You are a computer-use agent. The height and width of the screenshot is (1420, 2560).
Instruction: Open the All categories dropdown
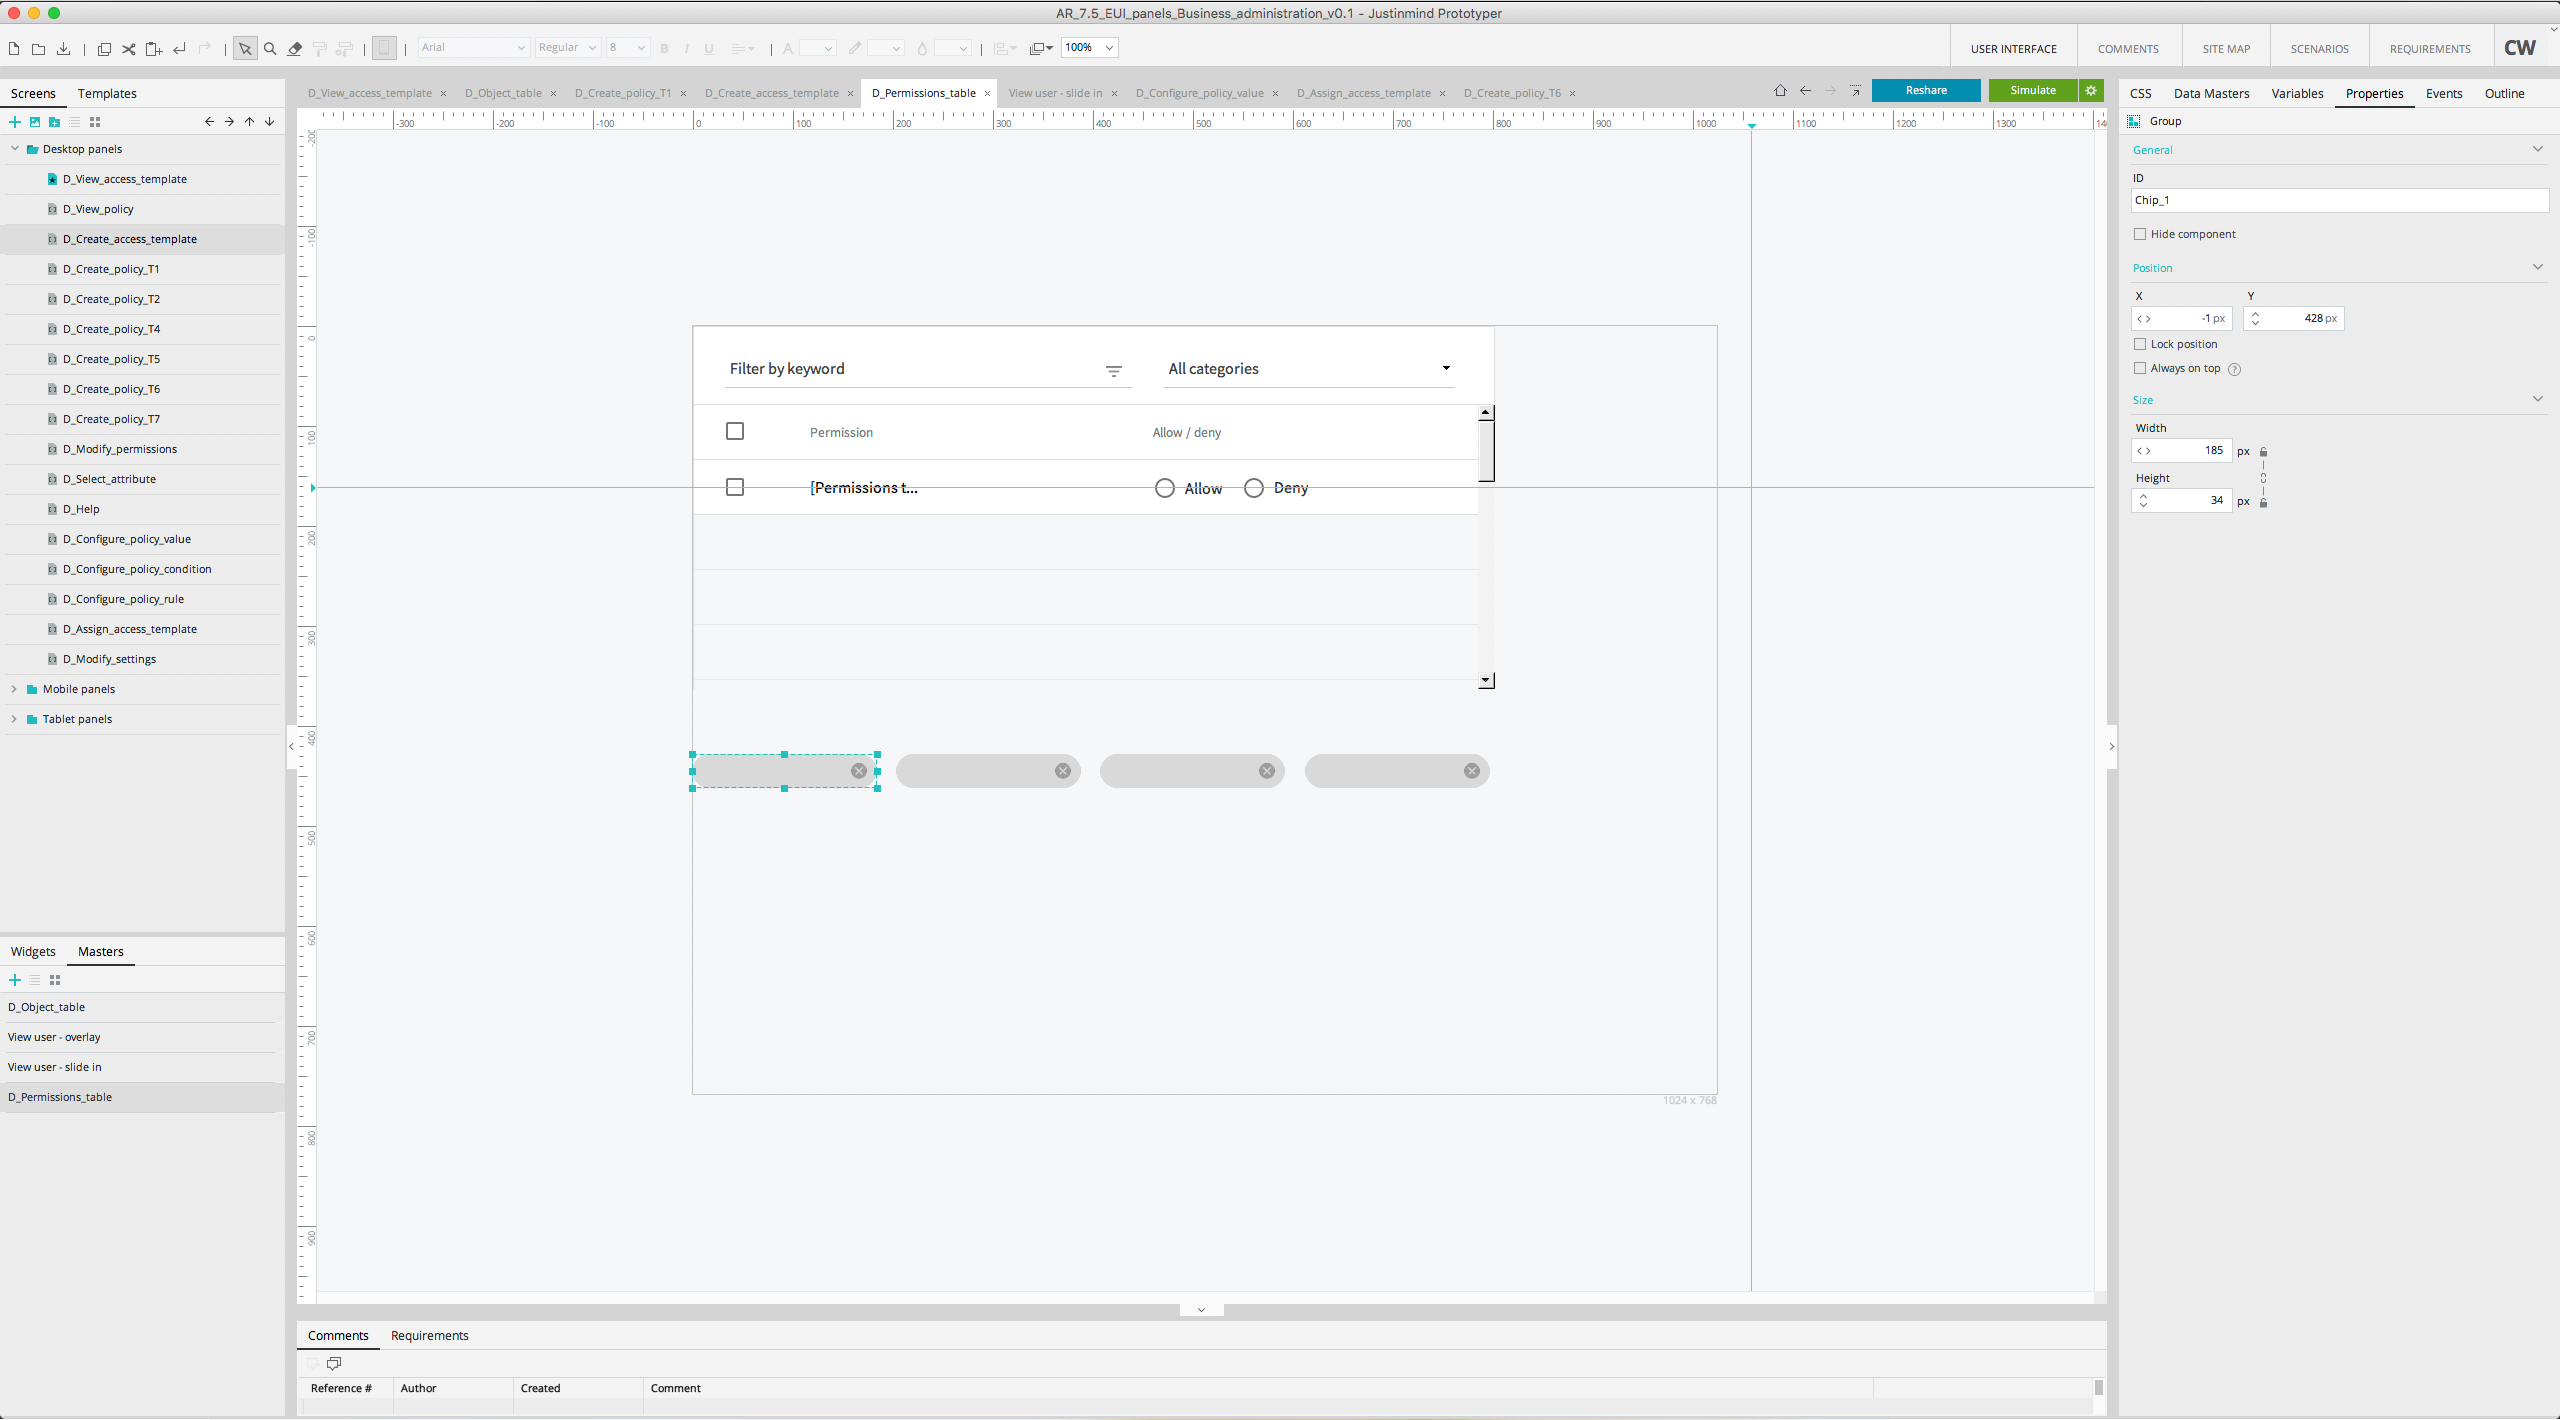pyautogui.click(x=1308, y=369)
